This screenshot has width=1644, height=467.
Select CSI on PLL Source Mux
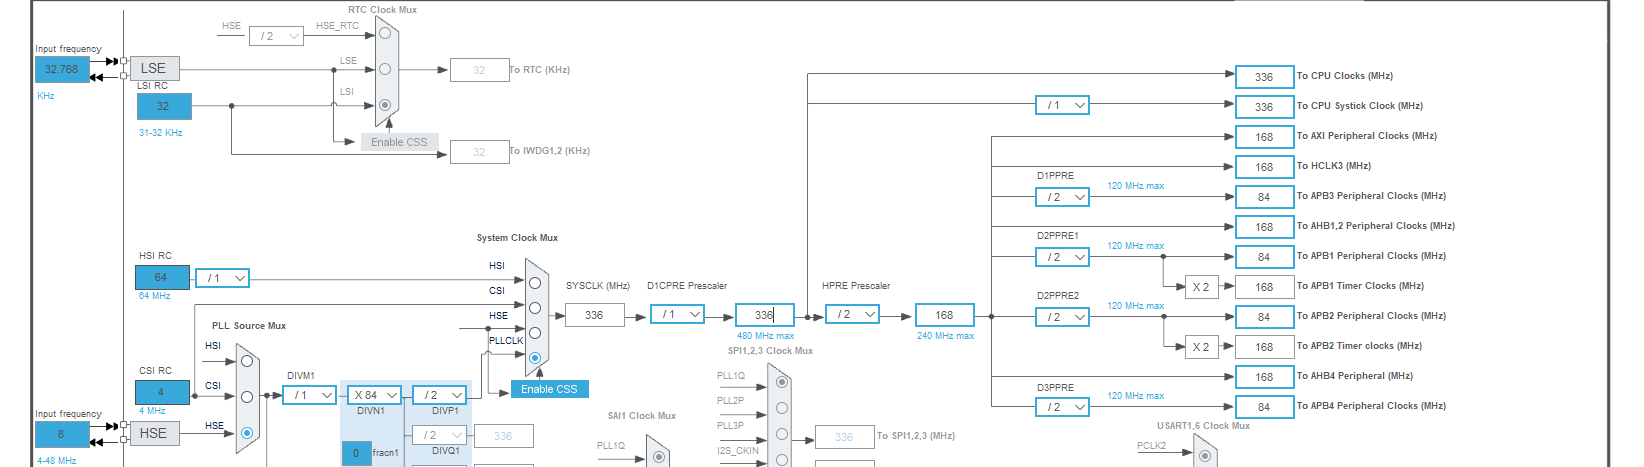[x=247, y=397]
